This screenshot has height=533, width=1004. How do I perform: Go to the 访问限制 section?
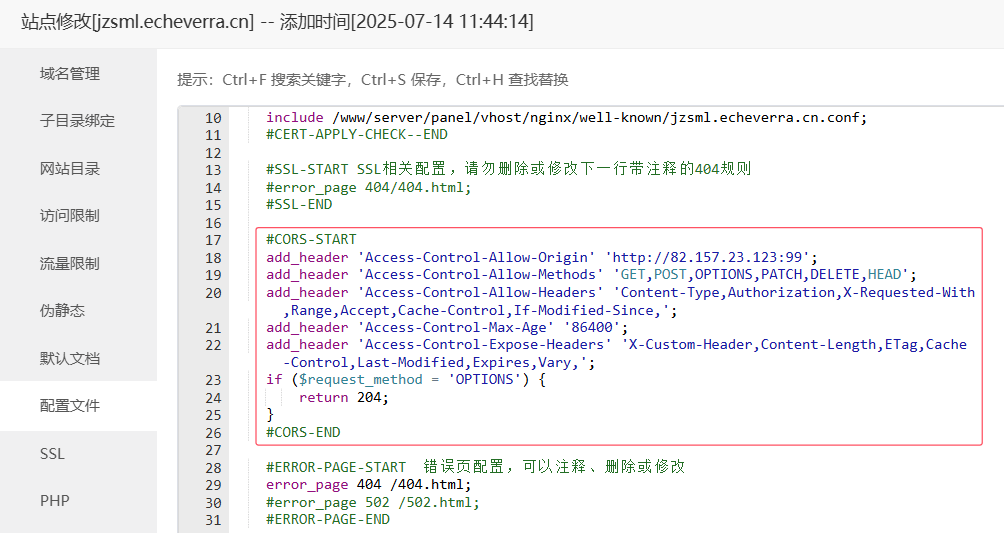[70, 216]
